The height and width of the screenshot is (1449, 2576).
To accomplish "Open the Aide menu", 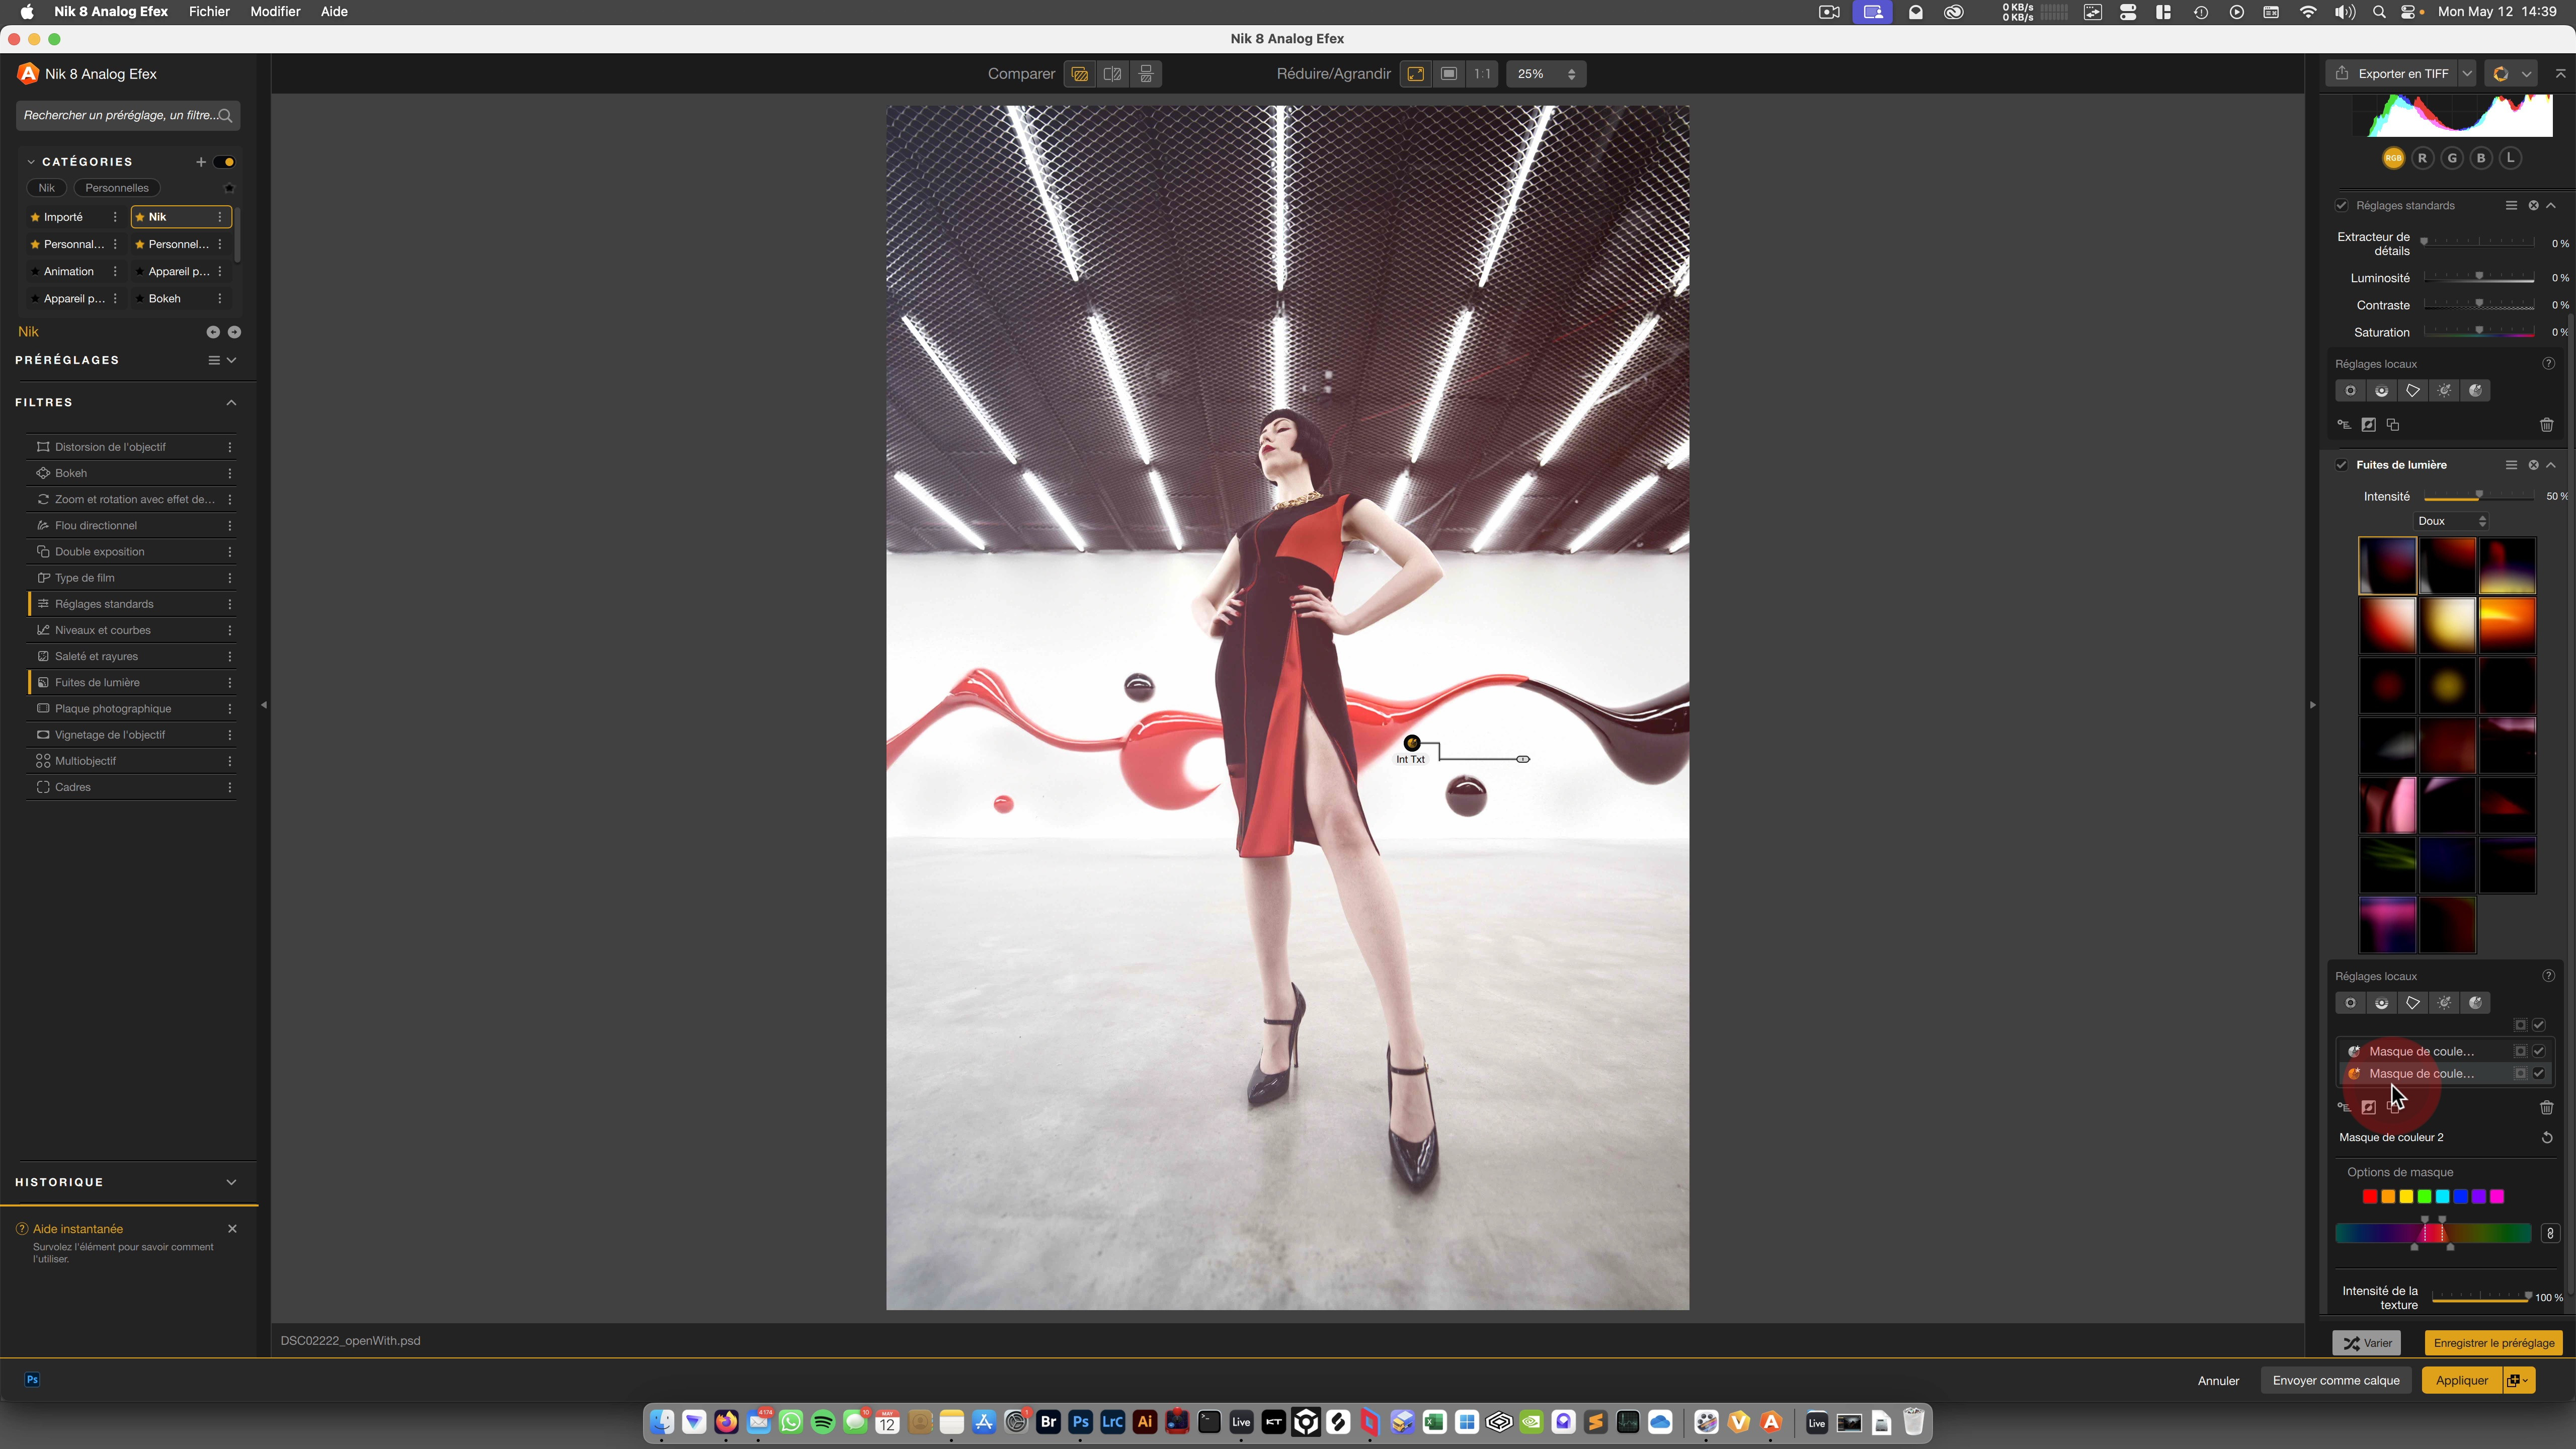I will [334, 12].
